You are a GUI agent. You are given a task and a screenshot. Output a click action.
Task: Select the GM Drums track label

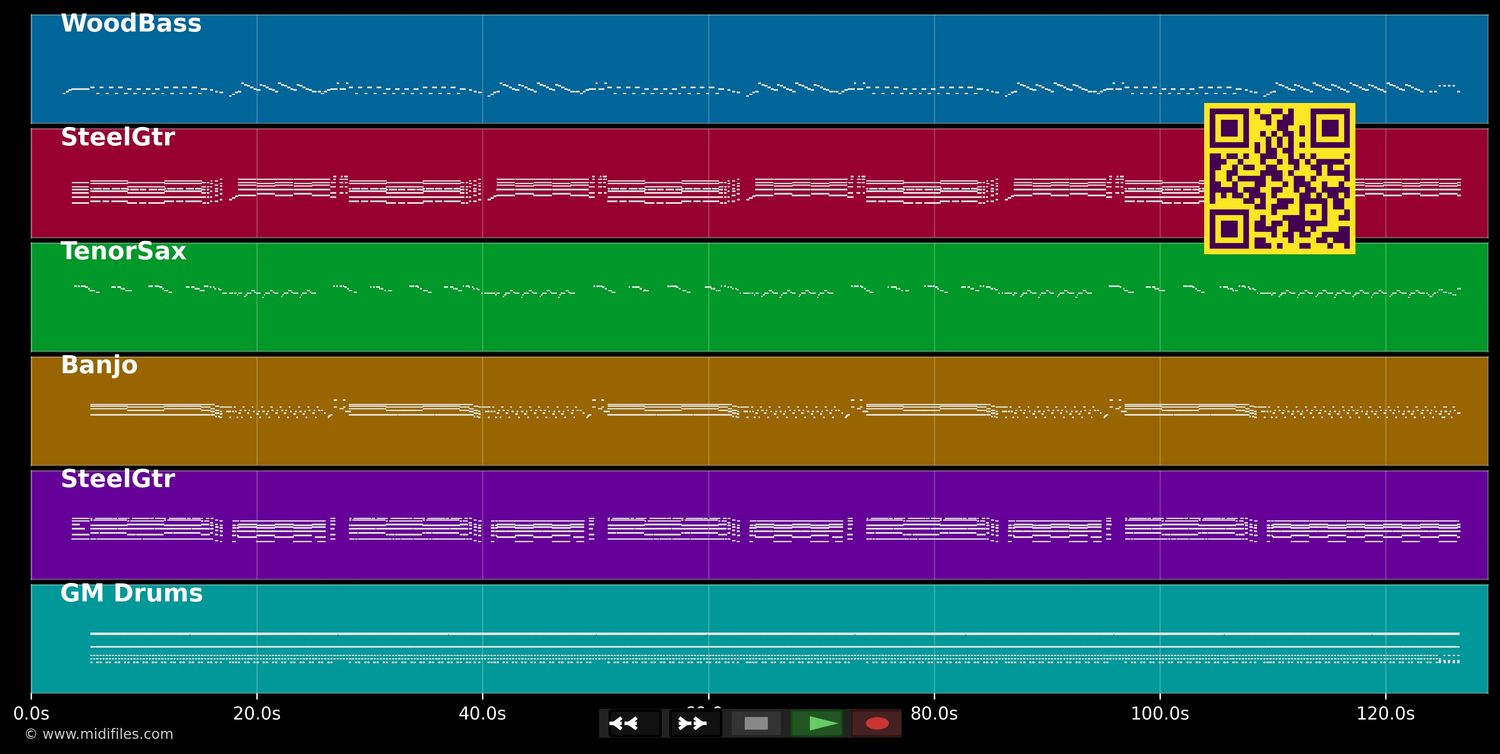click(131, 594)
